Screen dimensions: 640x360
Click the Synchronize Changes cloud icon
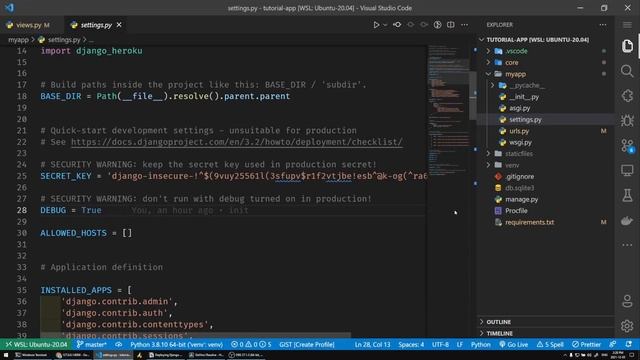coord(118,344)
